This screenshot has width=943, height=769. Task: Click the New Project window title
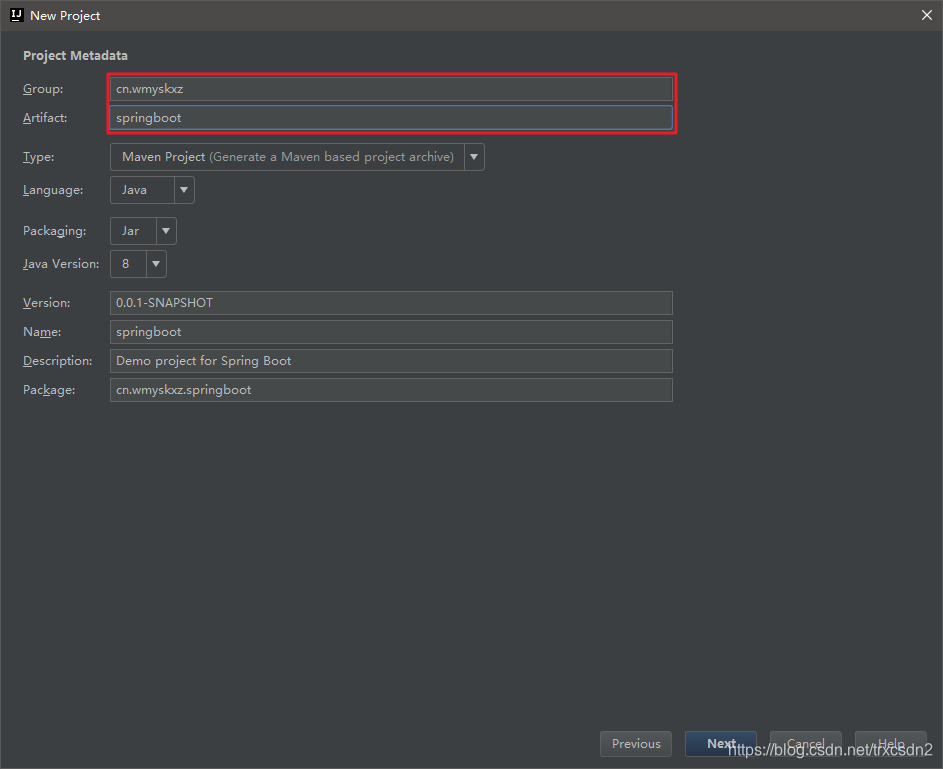tap(65, 16)
